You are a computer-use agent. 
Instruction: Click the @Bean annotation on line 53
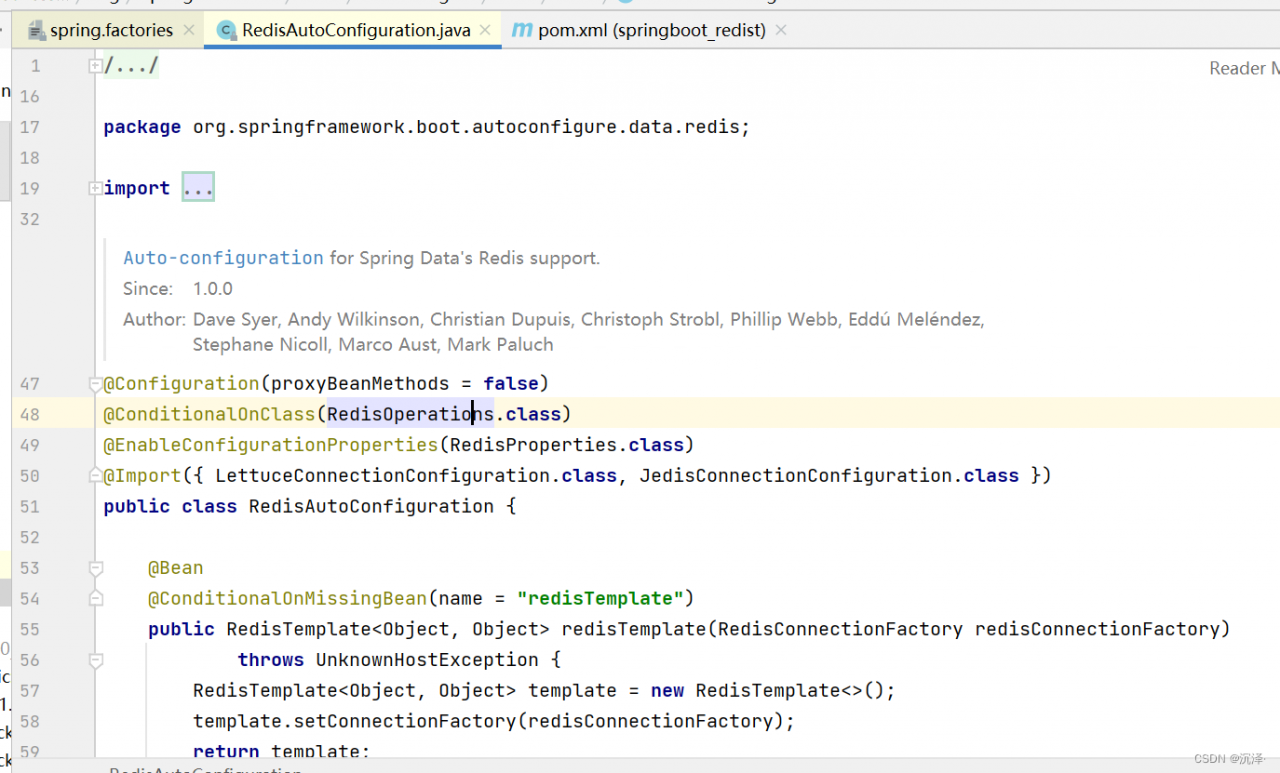tap(176, 568)
